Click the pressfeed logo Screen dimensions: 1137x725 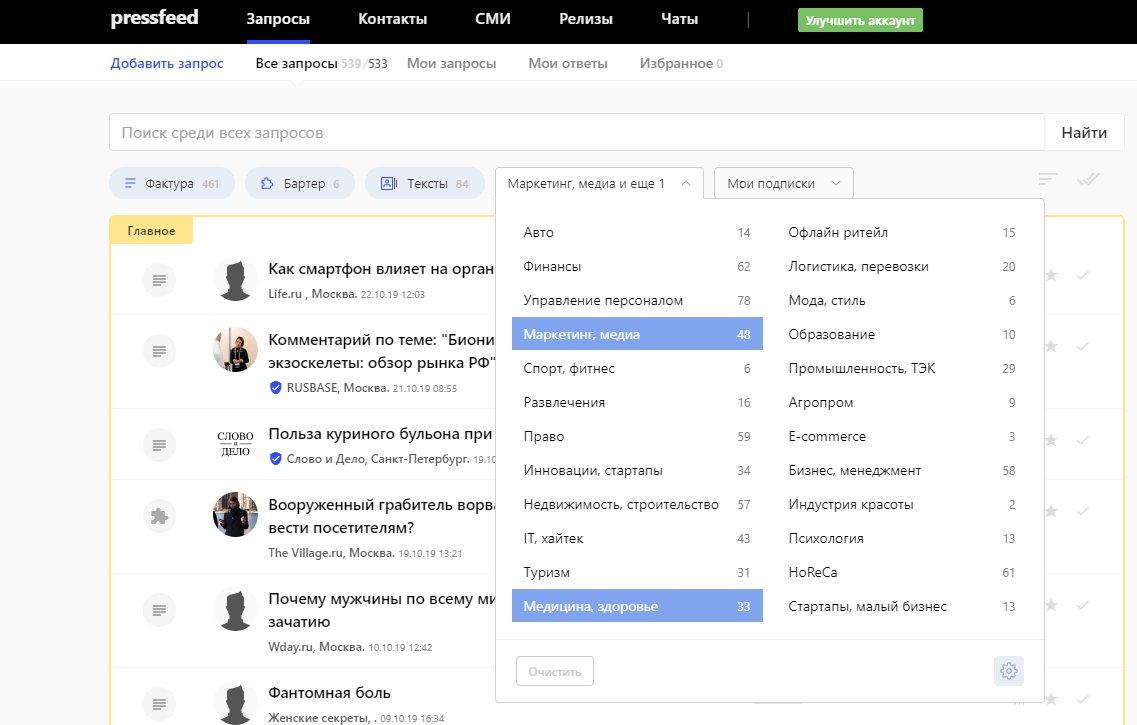click(154, 19)
